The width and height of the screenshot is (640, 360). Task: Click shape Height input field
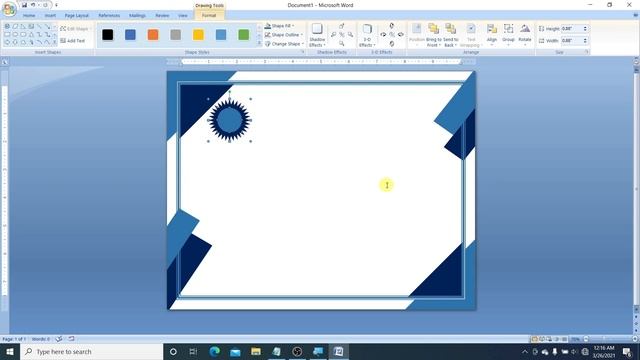(x=571, y=29)
